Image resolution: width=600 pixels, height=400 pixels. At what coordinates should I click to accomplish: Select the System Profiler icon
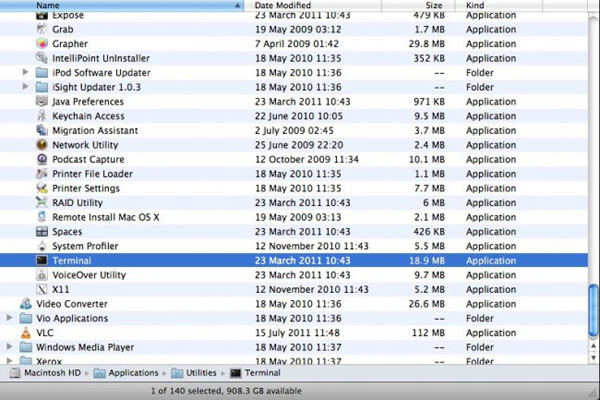[x=41, y=246]
